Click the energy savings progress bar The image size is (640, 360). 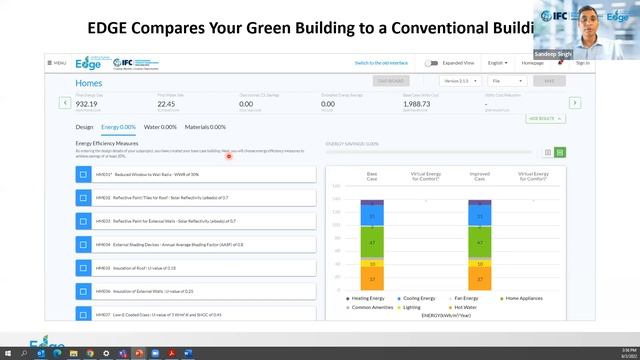click(429, 152)
